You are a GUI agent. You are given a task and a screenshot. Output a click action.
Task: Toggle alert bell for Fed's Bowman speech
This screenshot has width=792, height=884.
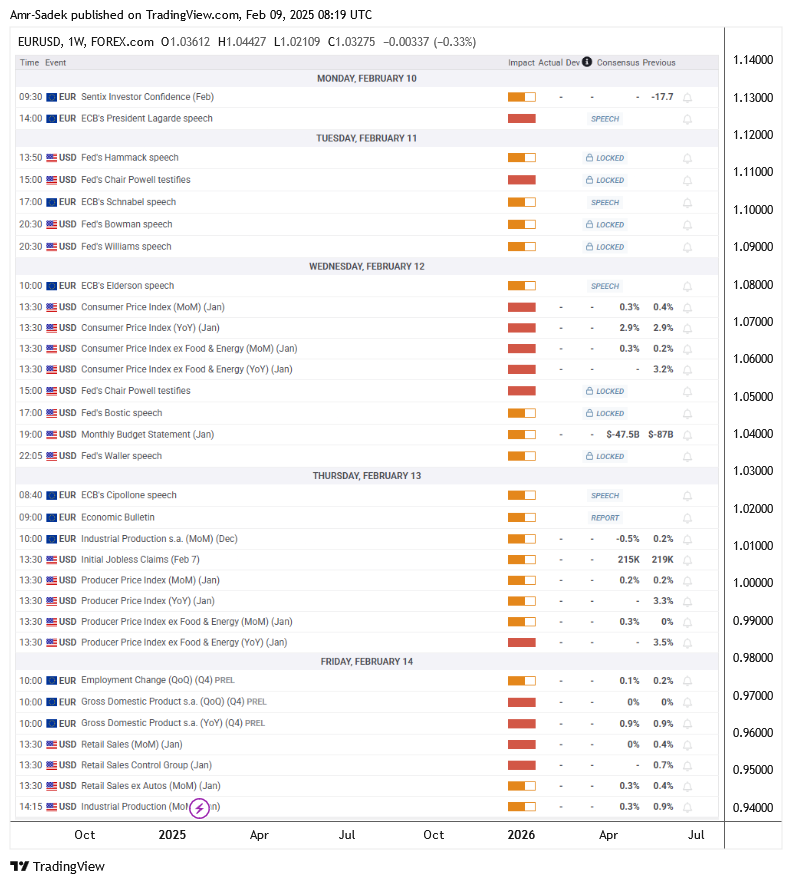(x=687, y=225)
